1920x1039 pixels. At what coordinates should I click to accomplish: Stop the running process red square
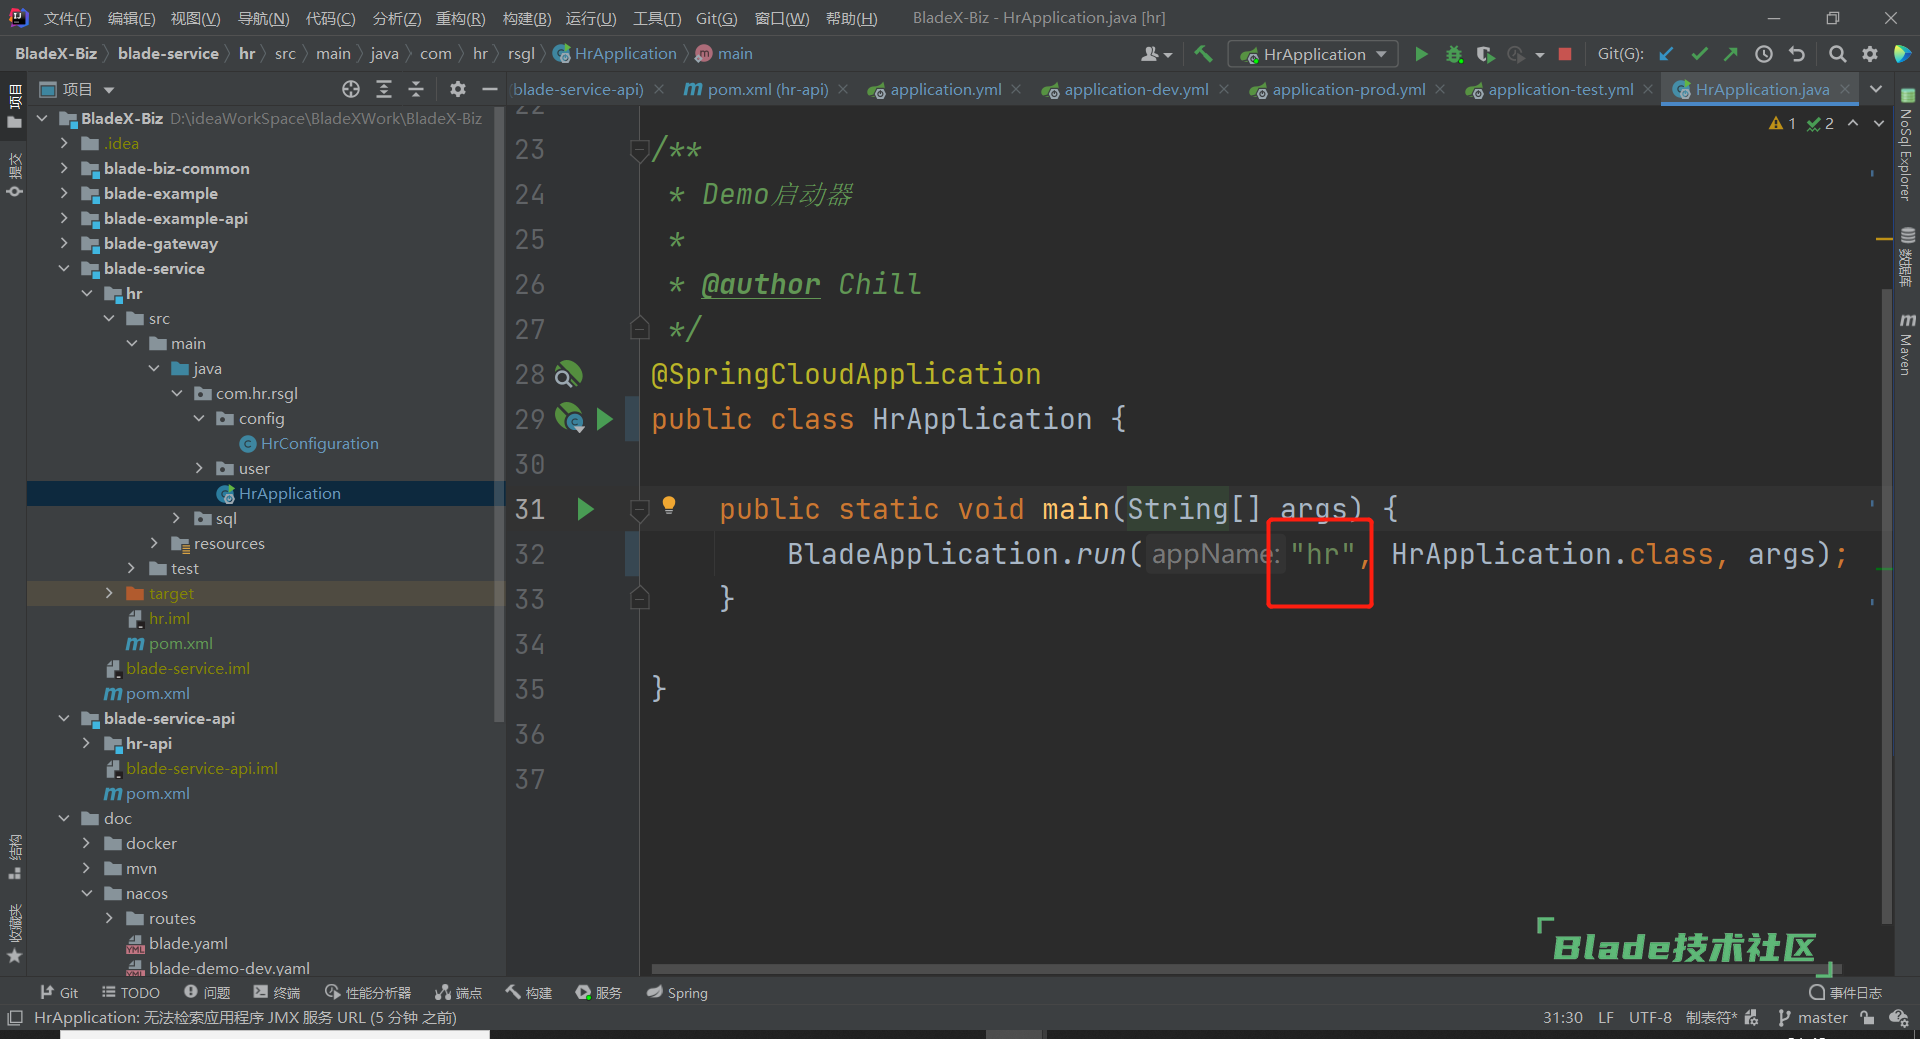pos(1565,54)
